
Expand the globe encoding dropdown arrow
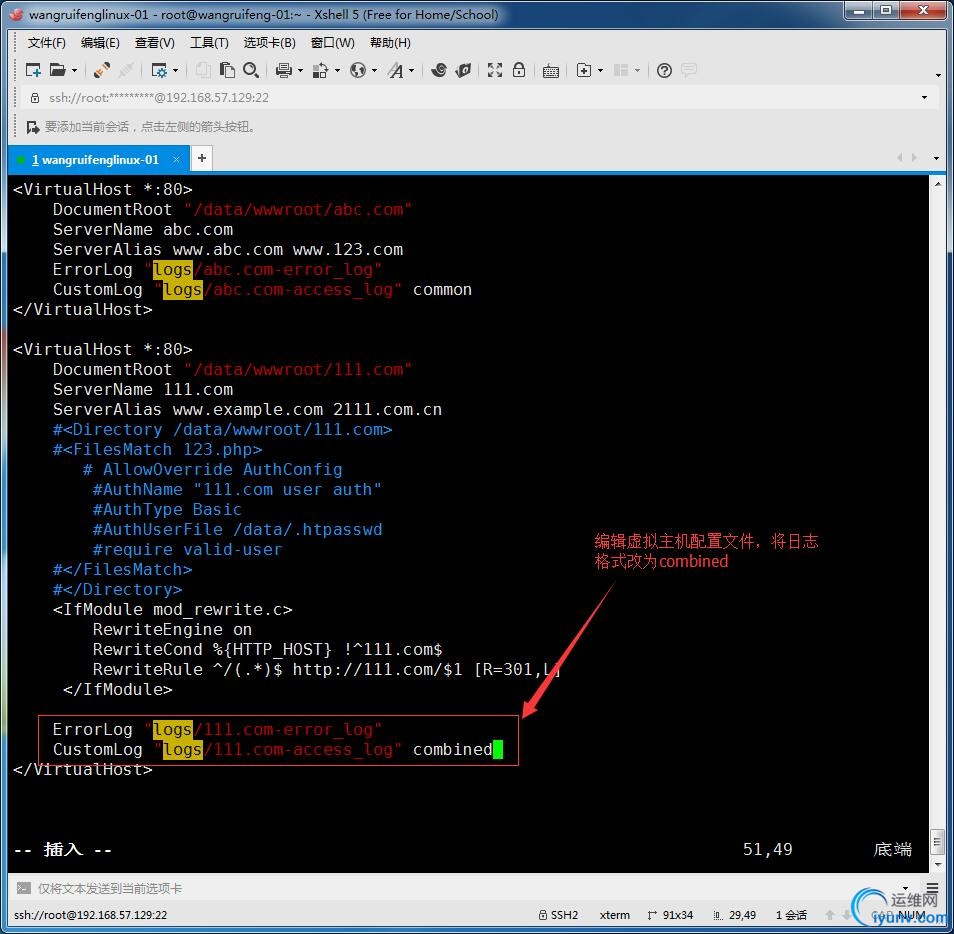coord(375,71)
